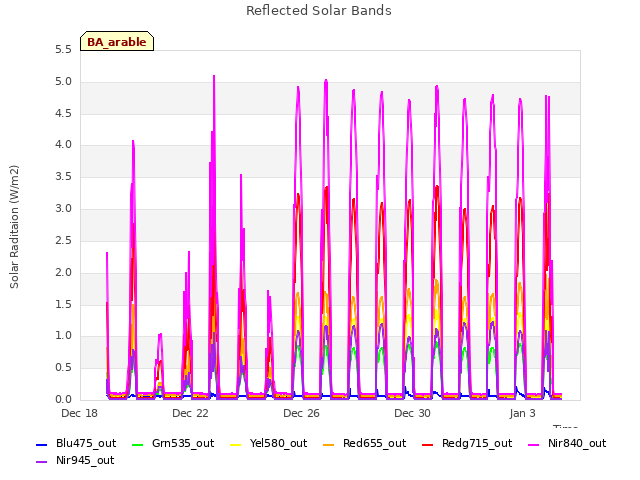
Task: Click the 1.0 y-axis tick label
Action: click(x=63, y=336)
